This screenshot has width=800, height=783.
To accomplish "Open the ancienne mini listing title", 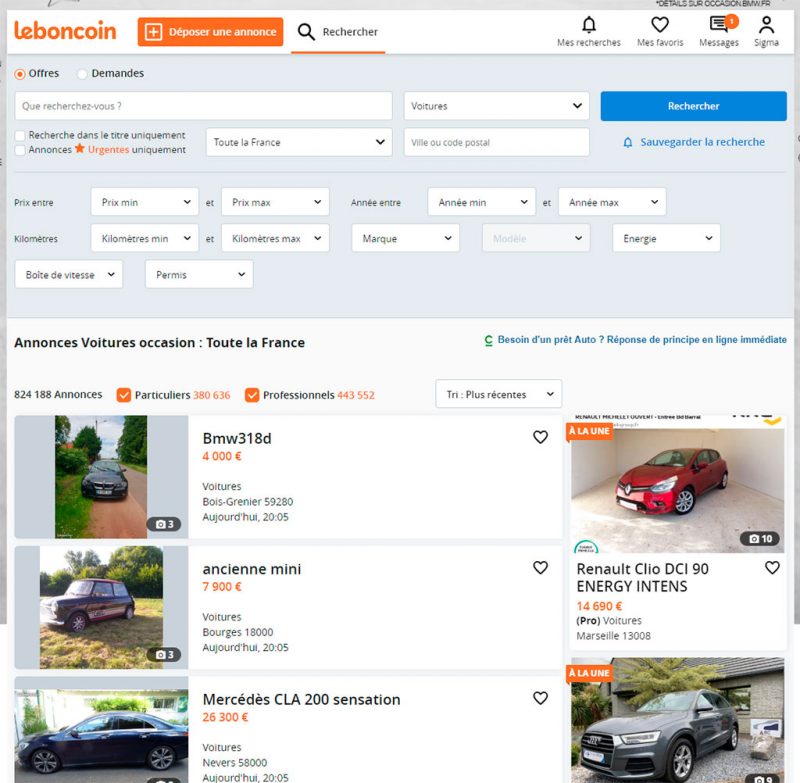I will [252, 569].
